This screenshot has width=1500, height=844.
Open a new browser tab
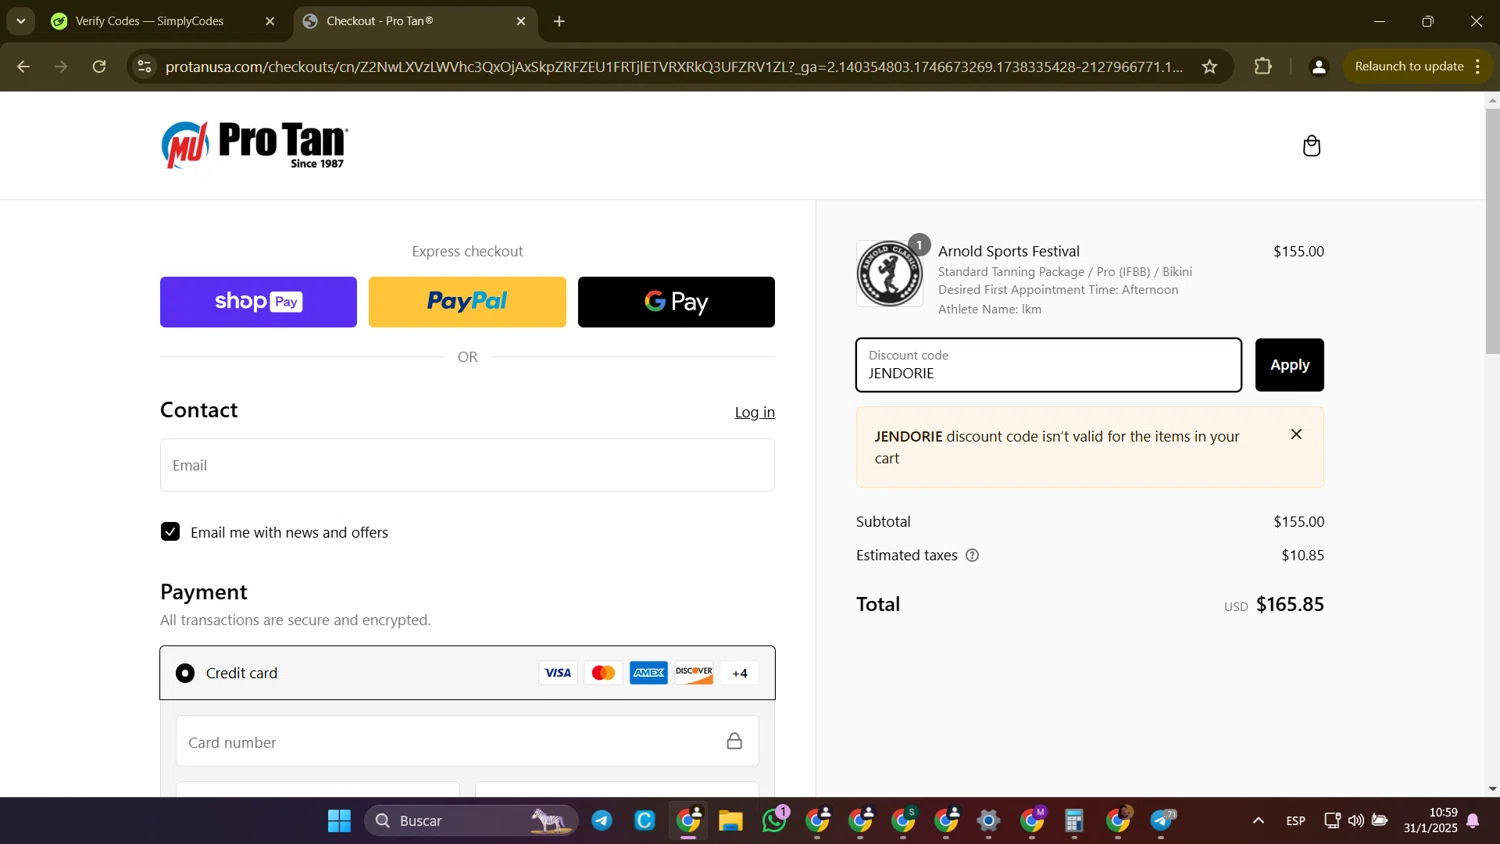559,21
